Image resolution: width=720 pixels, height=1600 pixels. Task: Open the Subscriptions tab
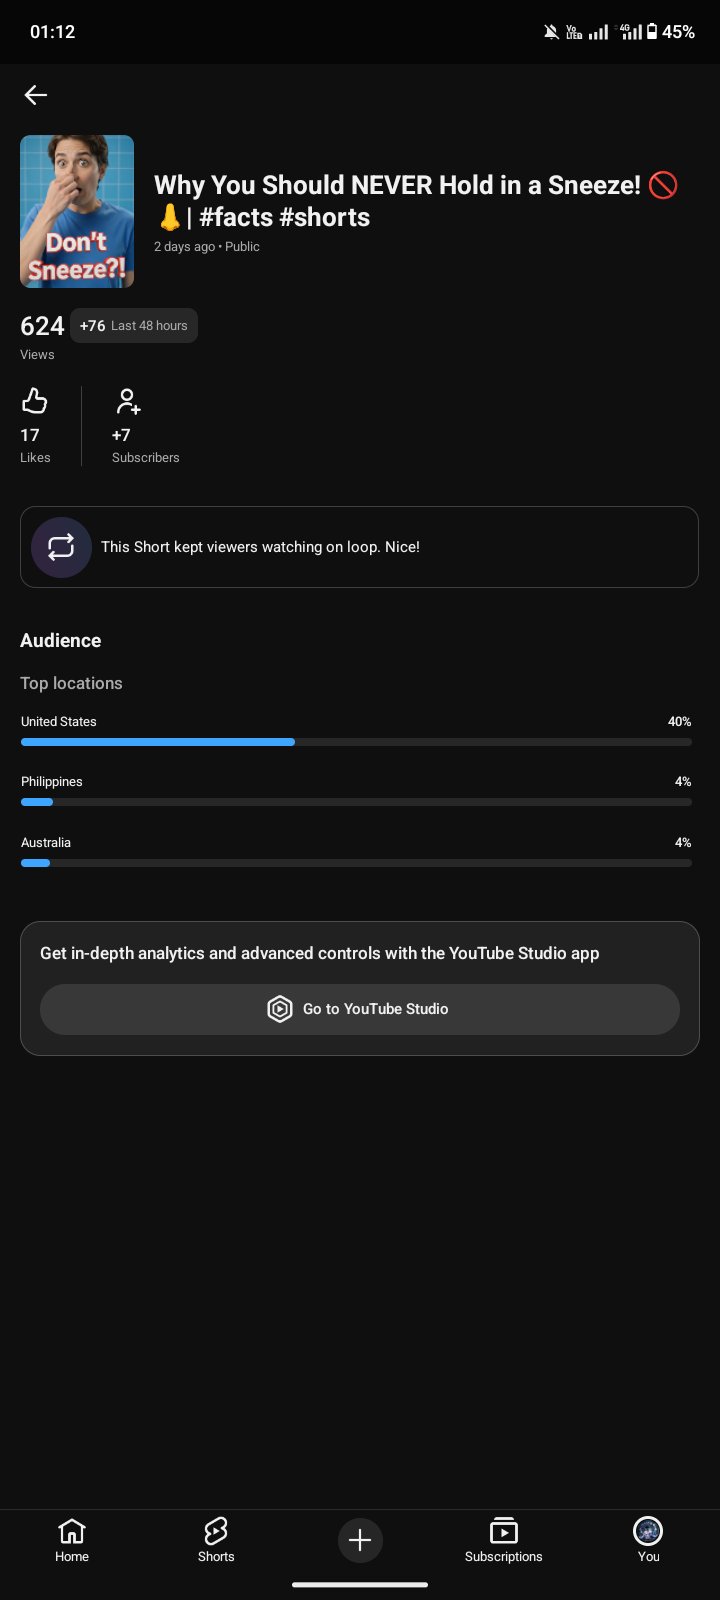click(504, 1540)
